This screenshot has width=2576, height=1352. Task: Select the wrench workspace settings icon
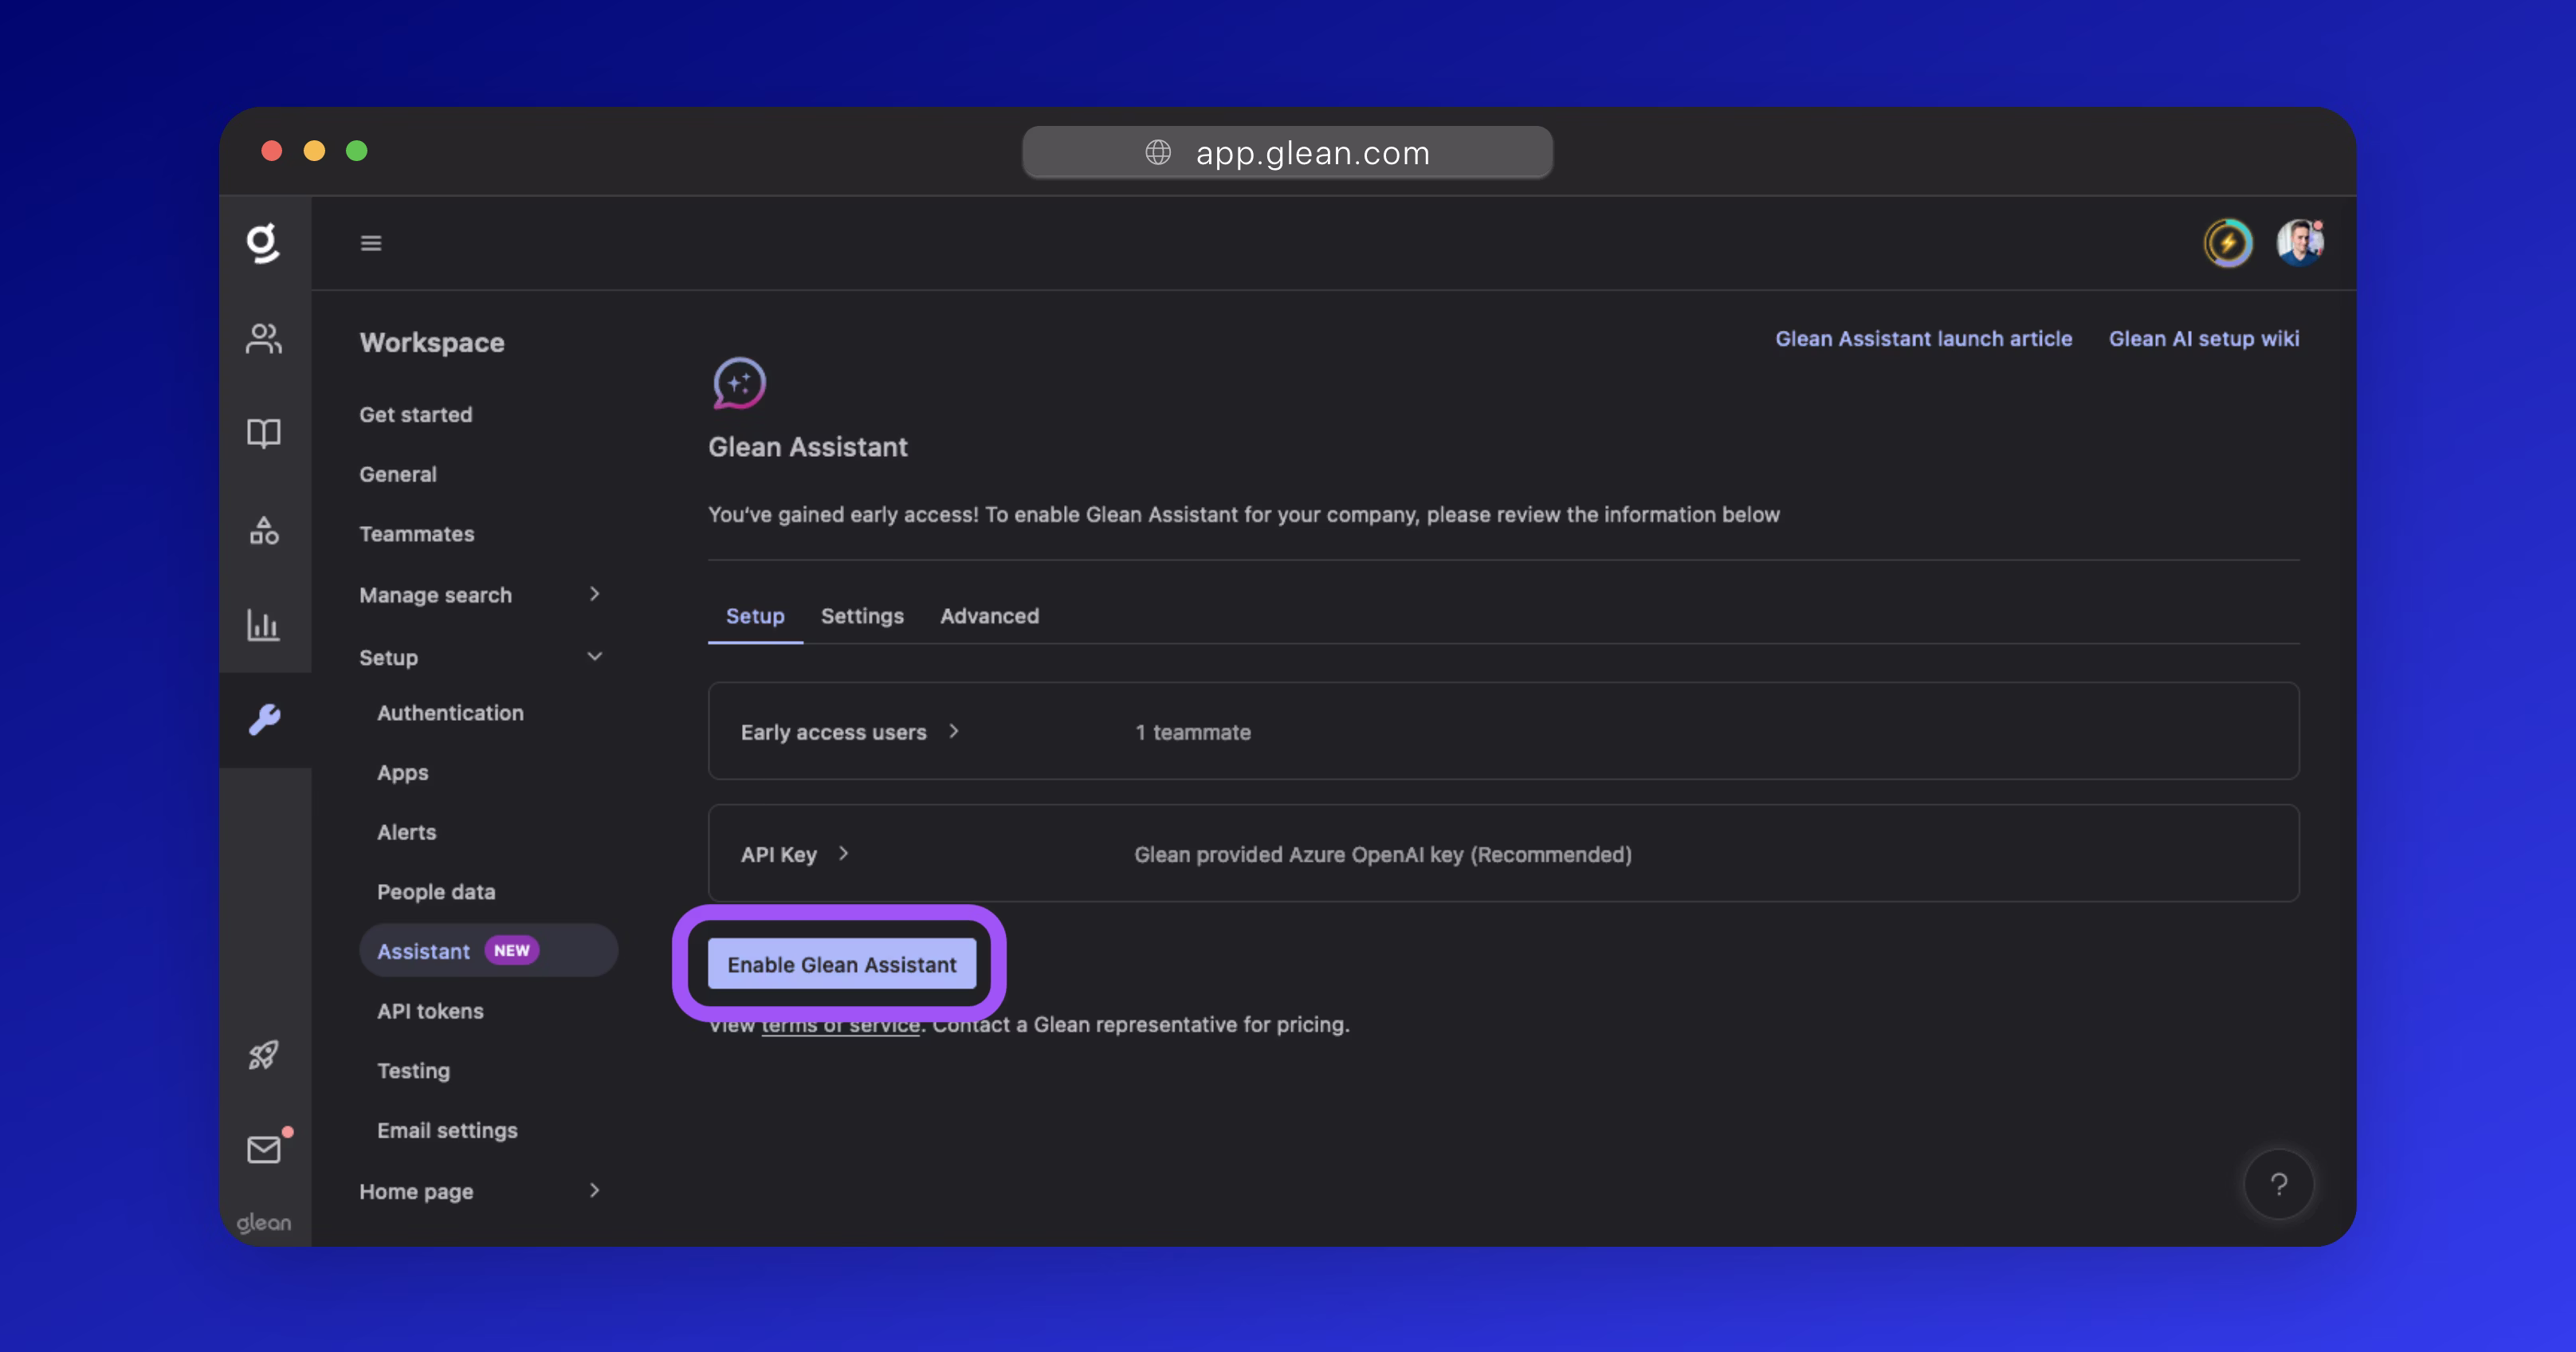coord(264,719)
